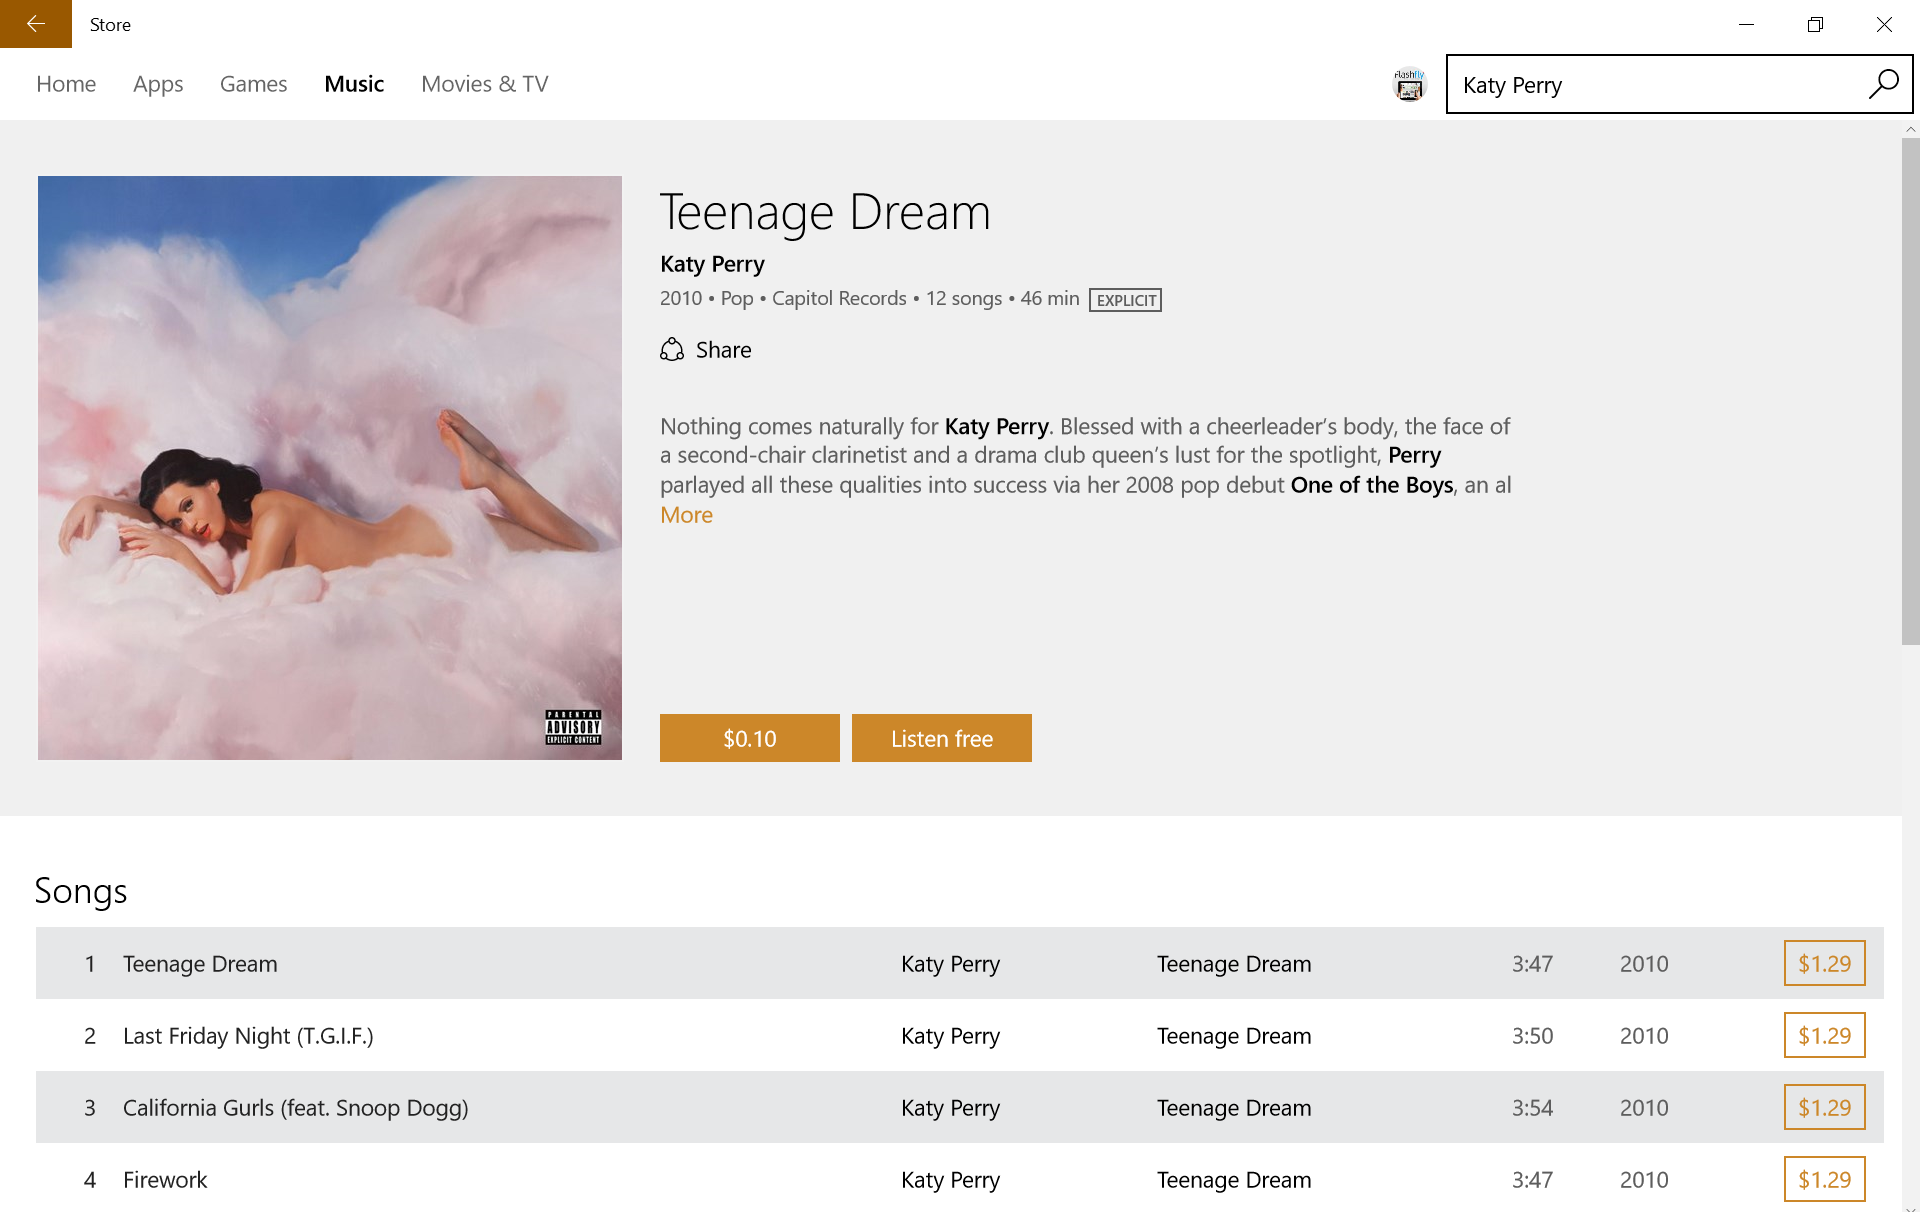The height and width of the screenshot is (1212, 1920).
Task: Open the user account avatar
Action: point(1409,85)
